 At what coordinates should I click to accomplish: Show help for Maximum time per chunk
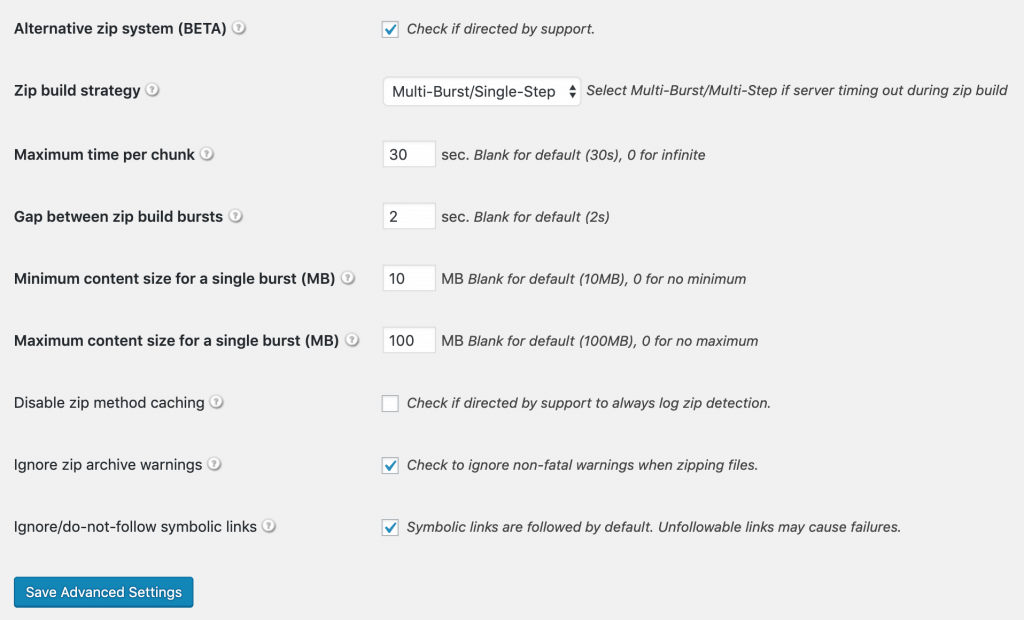[x=206, y=154]
